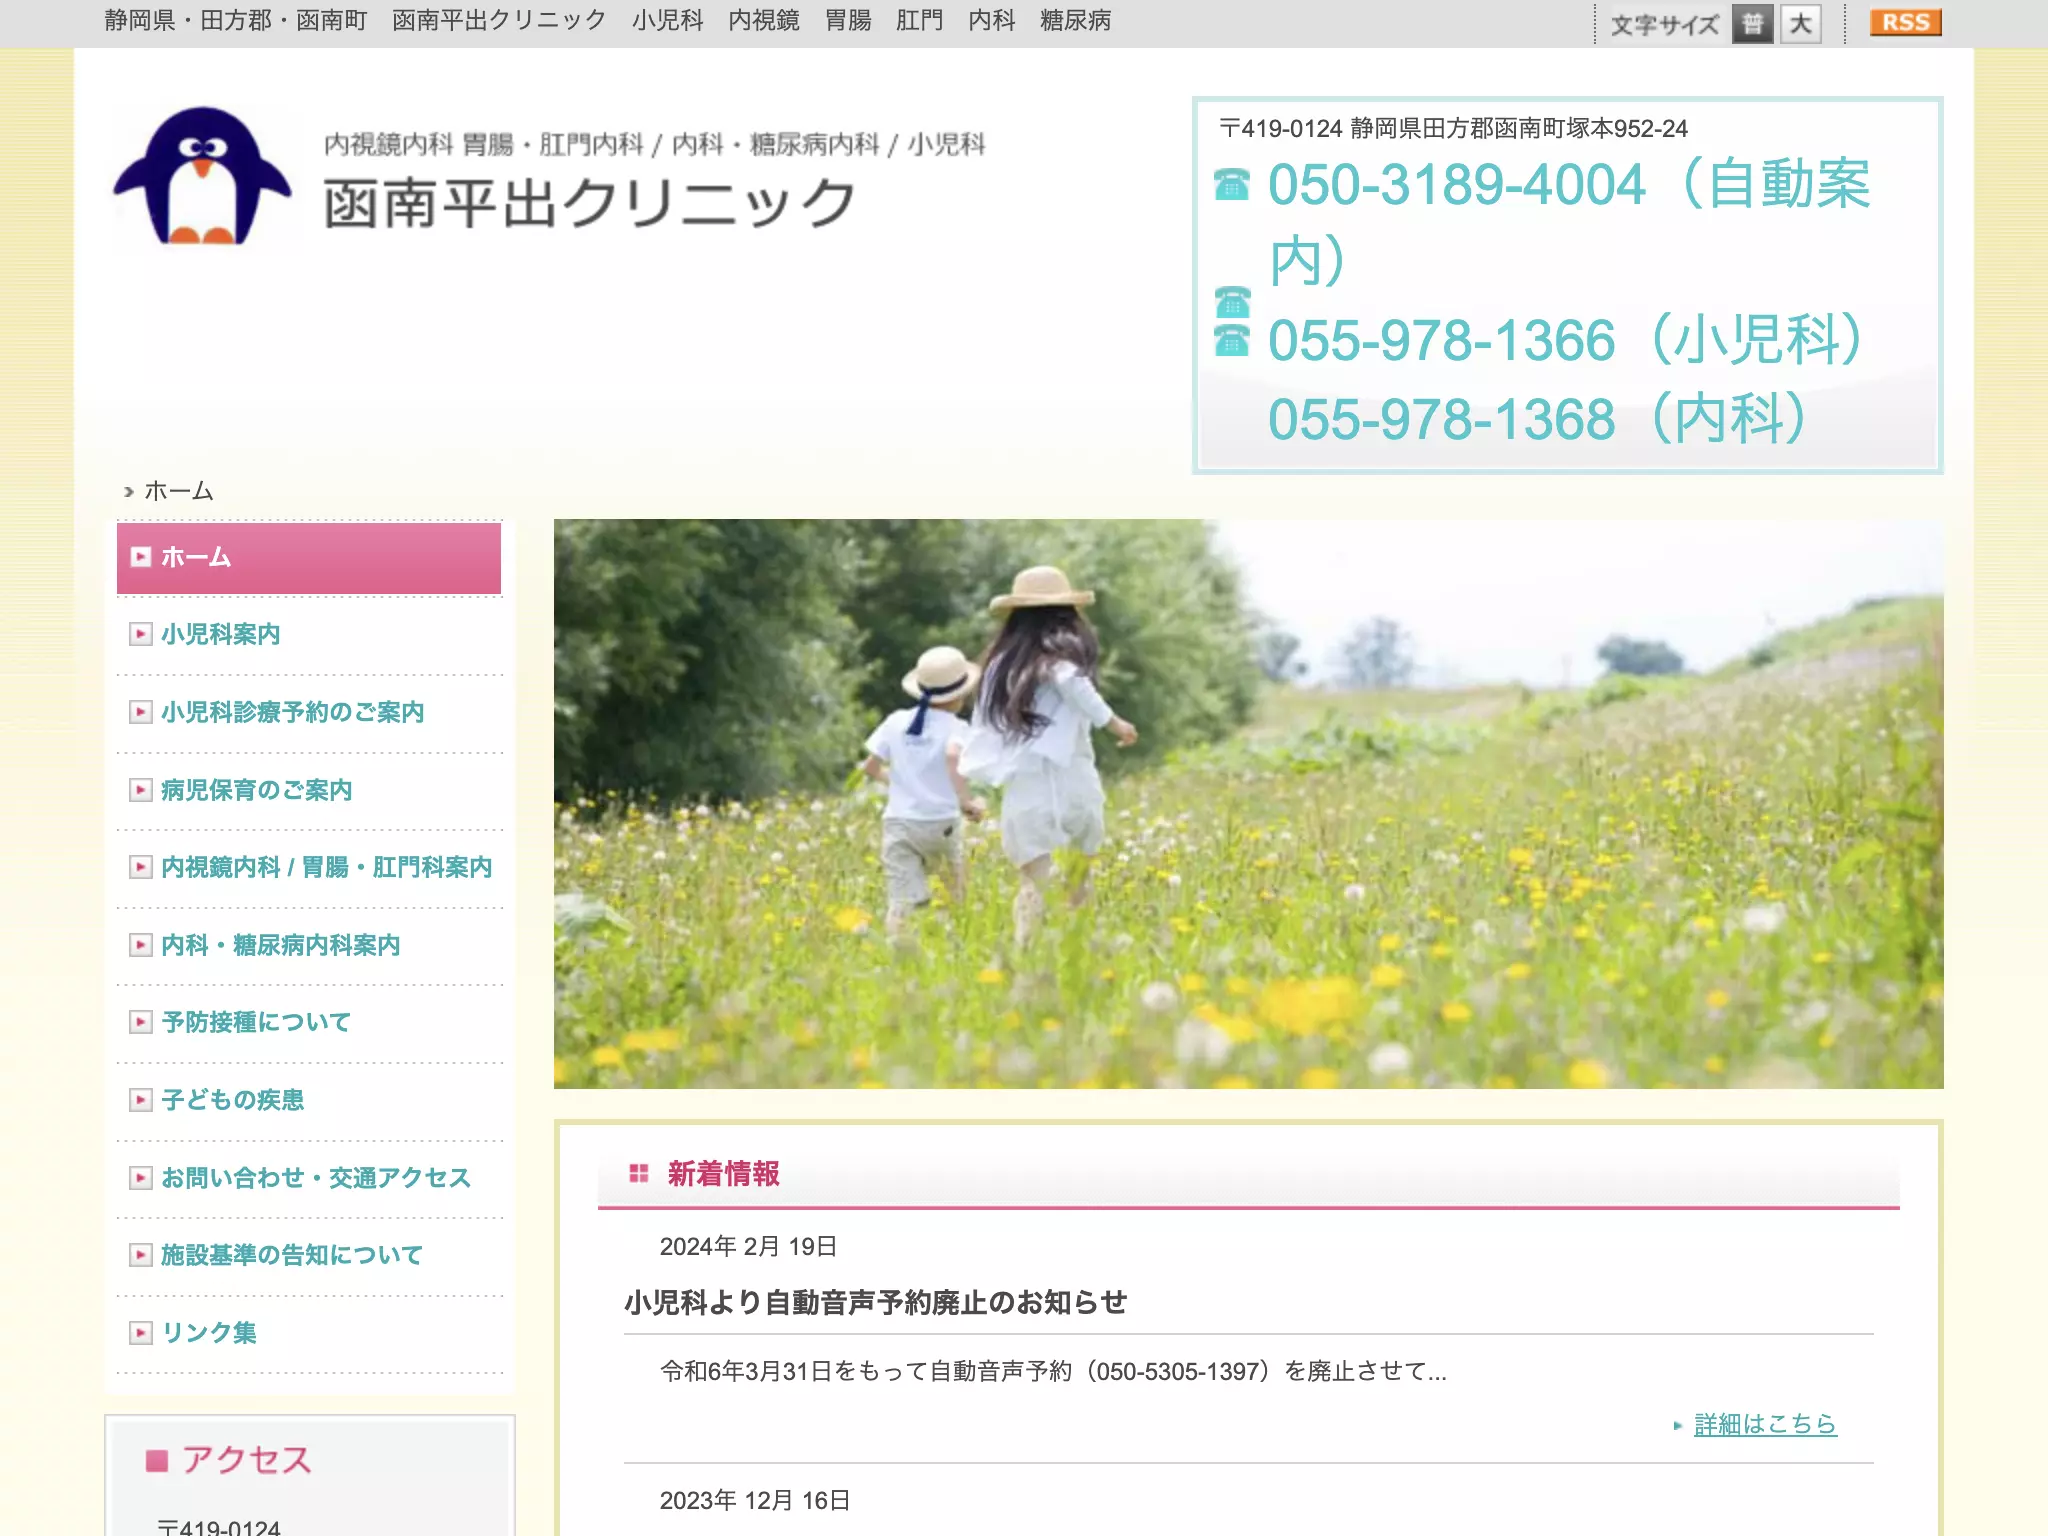
Task: Open 子どもの疾患 menu item
Action: point(309,1100)
